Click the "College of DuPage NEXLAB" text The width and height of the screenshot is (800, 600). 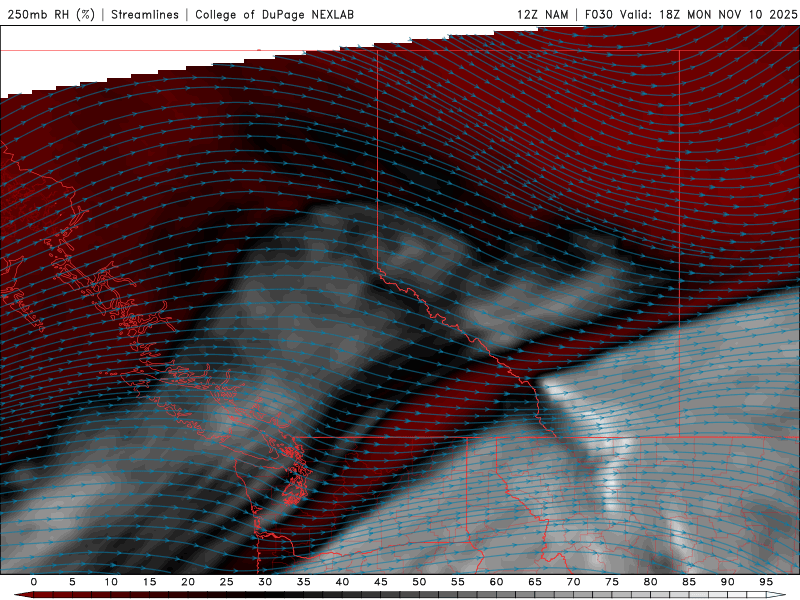click(274, 14)
